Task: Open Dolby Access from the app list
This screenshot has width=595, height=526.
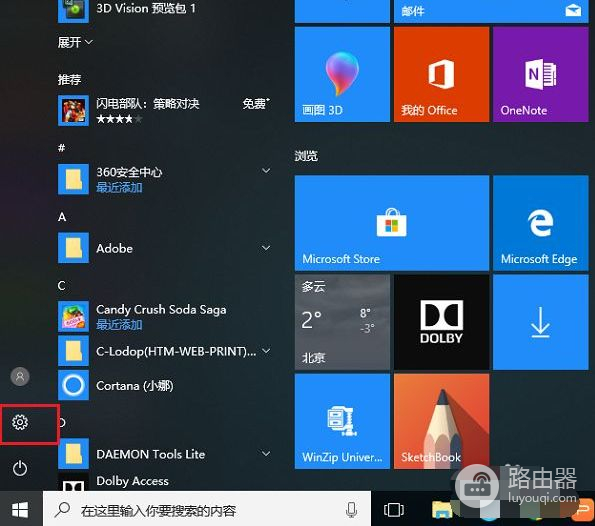Action: [165, 481]
